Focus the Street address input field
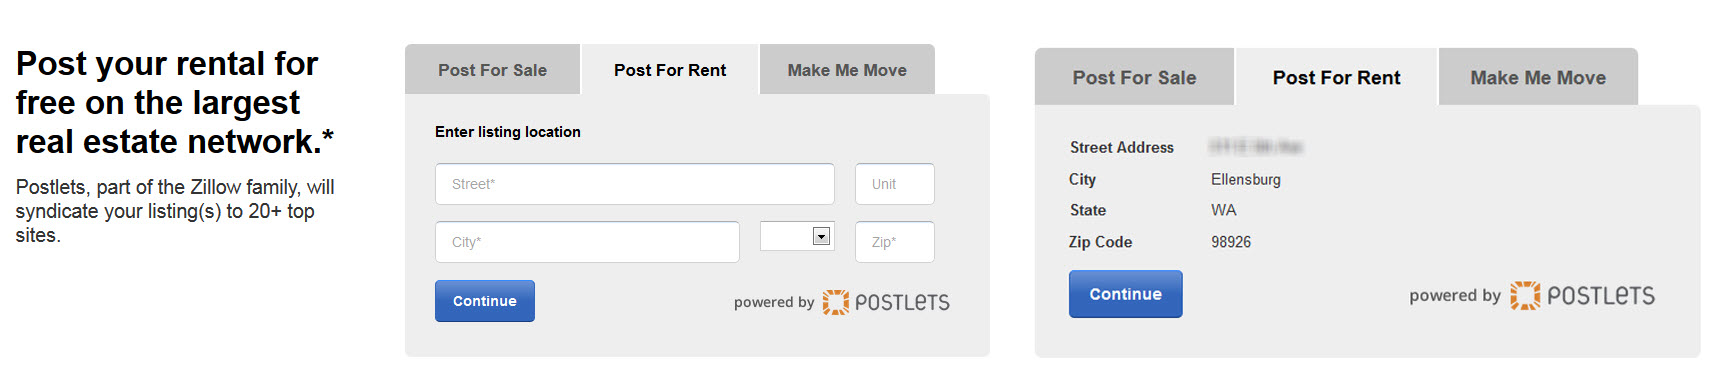This screenshot has width=1717, height=389. click(635, 184)
